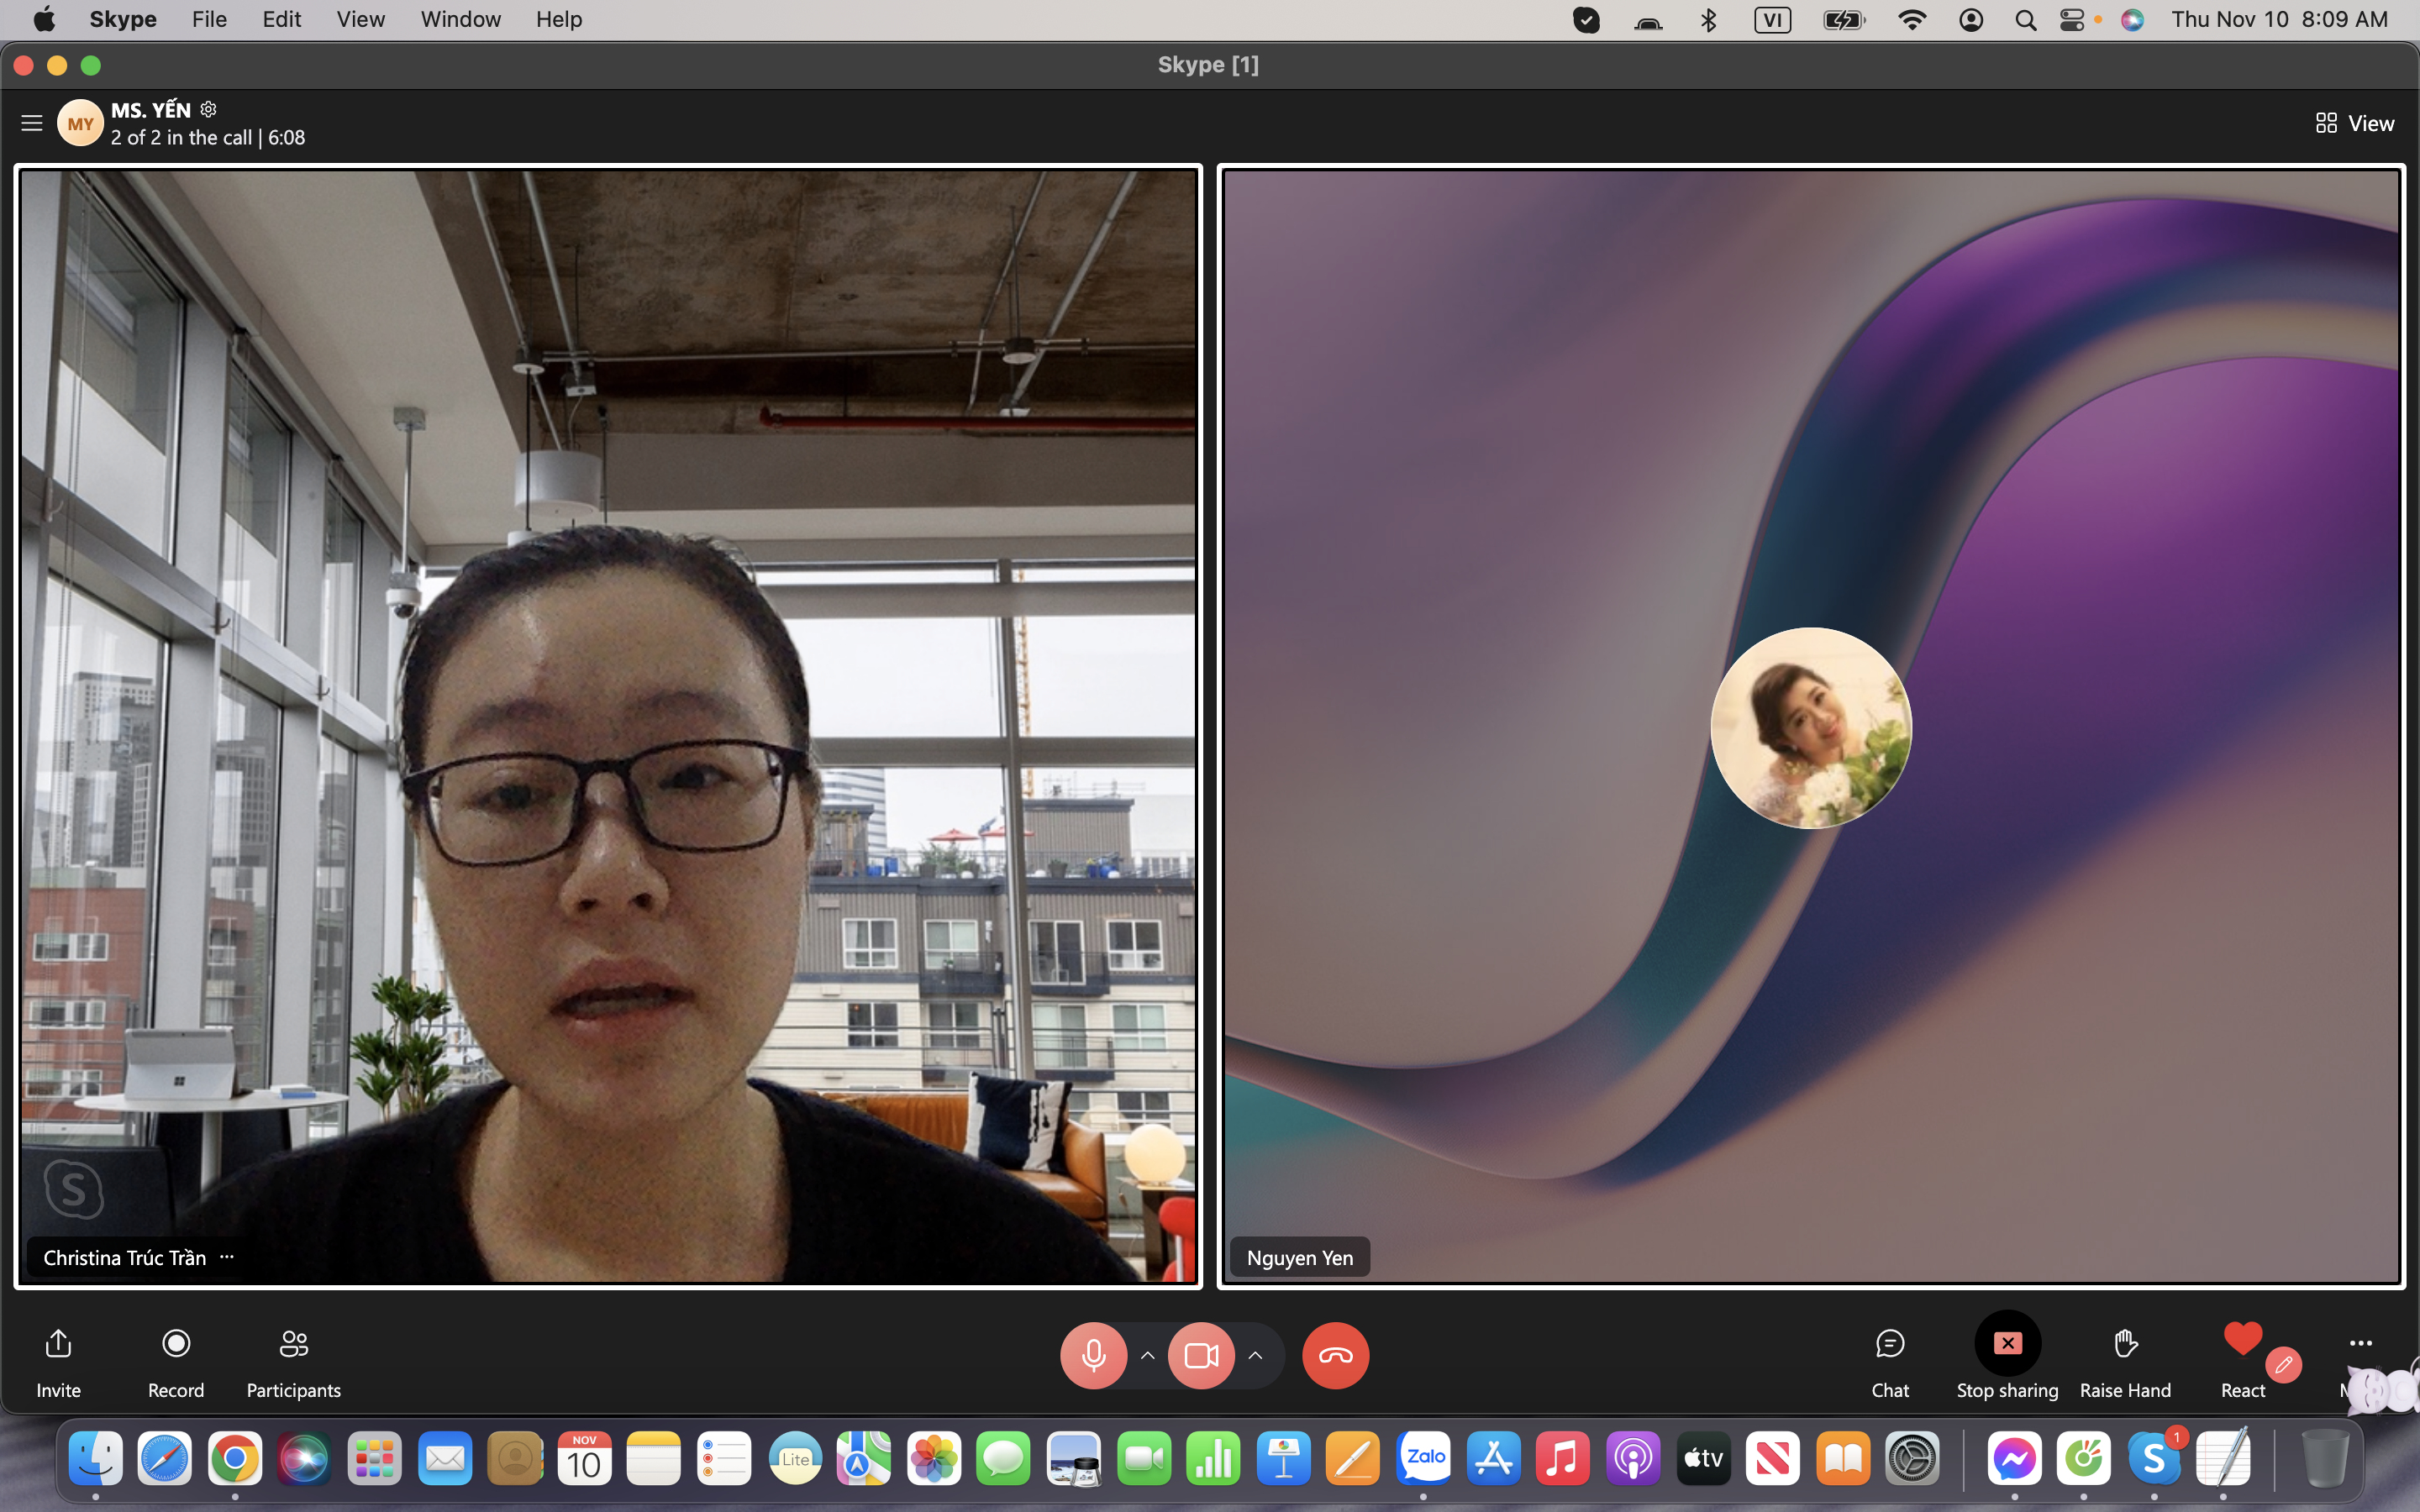The height and width of the screenshot is (1512, 2420).
Task: Open Launchpad from the Dock
Action: (x=375, y=1459)
